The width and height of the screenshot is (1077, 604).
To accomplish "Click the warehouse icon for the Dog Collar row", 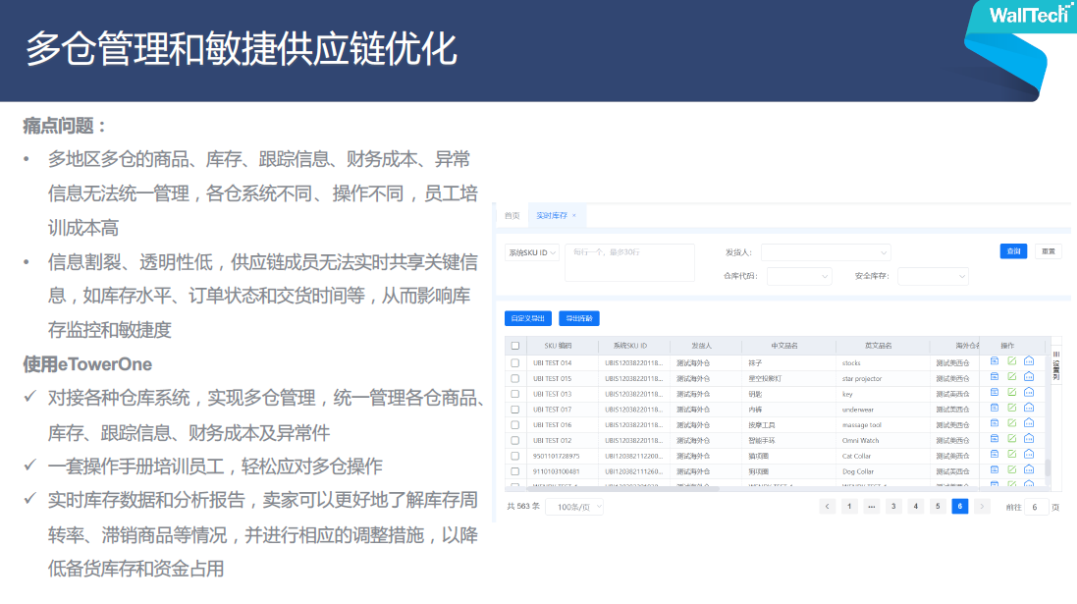I will pyautogui.click(x=1029, y=470).
